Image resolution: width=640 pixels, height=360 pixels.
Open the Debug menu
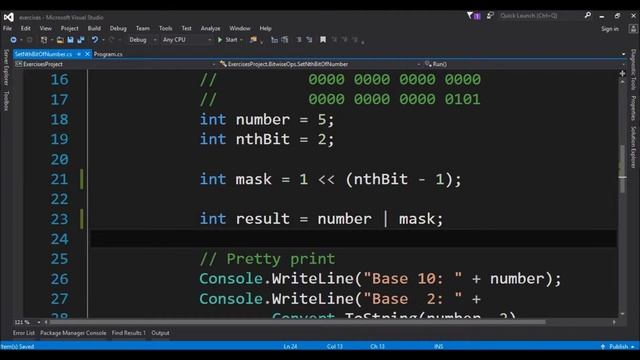click(118, 28)
